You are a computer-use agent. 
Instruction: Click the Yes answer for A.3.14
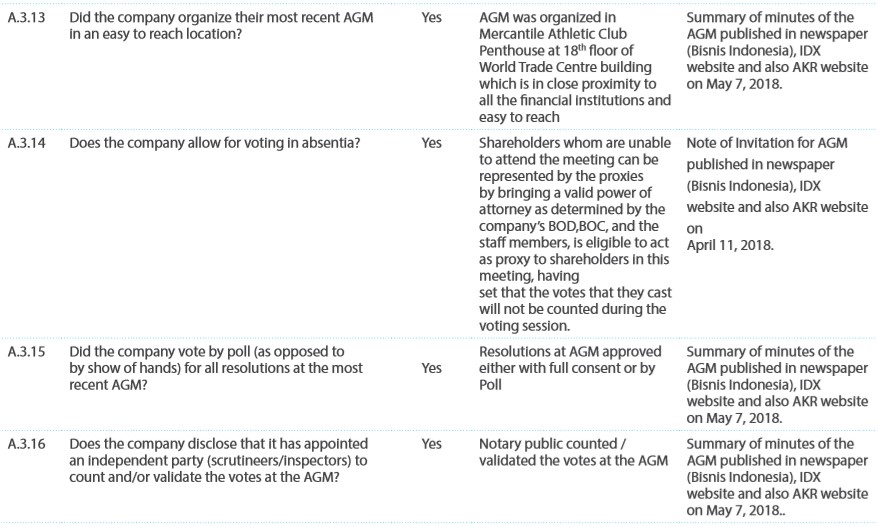431,143
